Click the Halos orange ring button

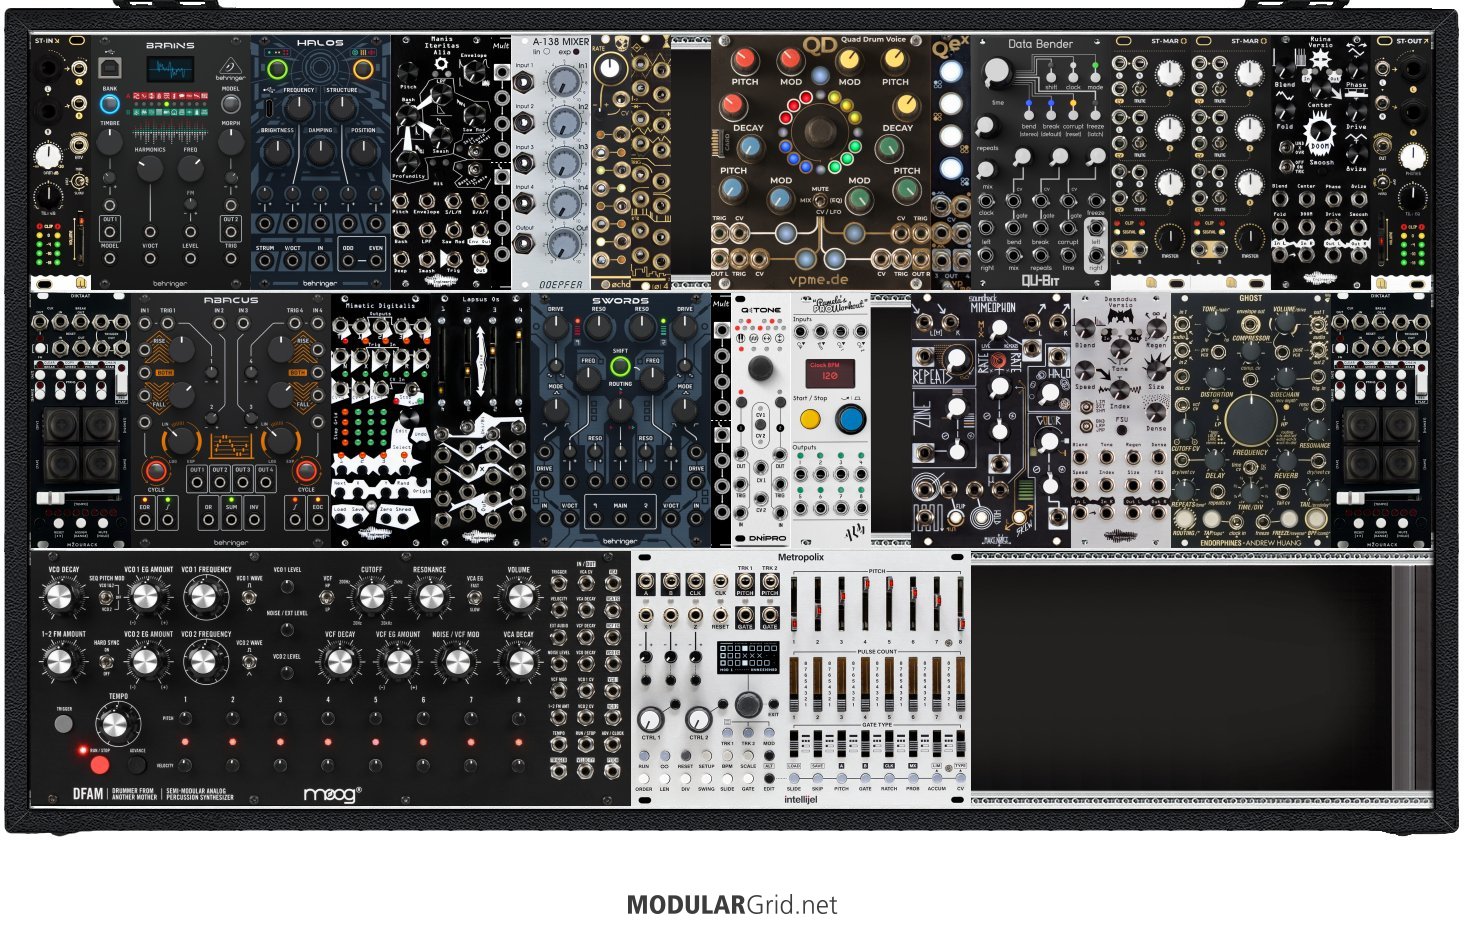[x=363, y=70]
